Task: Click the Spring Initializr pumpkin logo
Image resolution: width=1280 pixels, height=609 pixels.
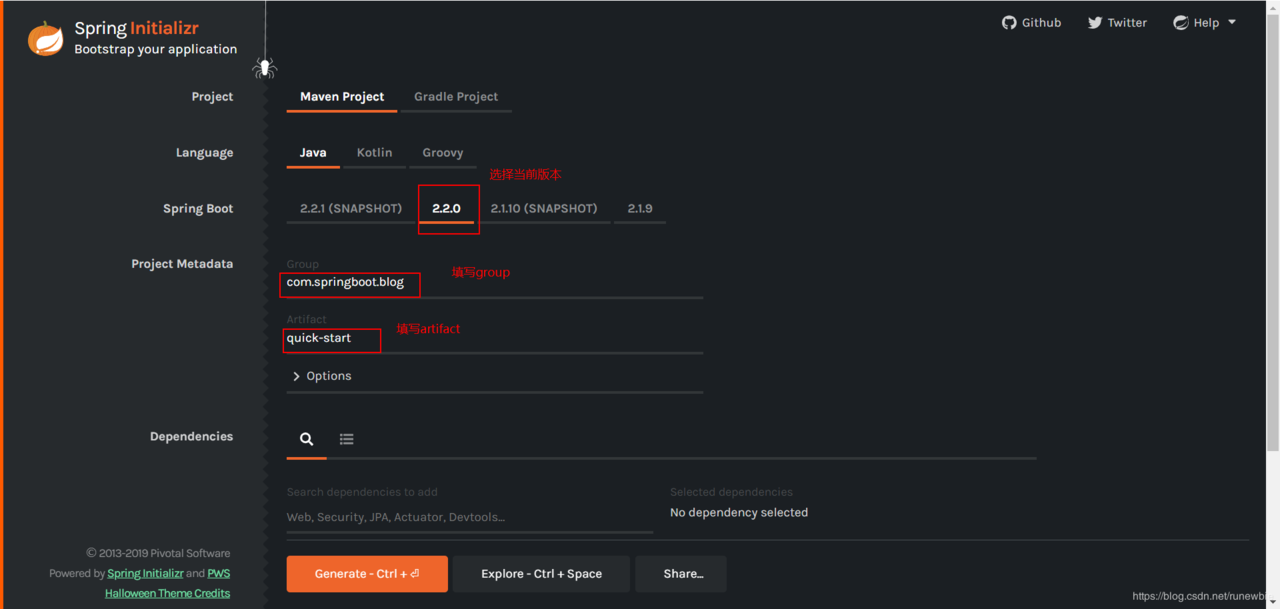Action: (46, 38)
